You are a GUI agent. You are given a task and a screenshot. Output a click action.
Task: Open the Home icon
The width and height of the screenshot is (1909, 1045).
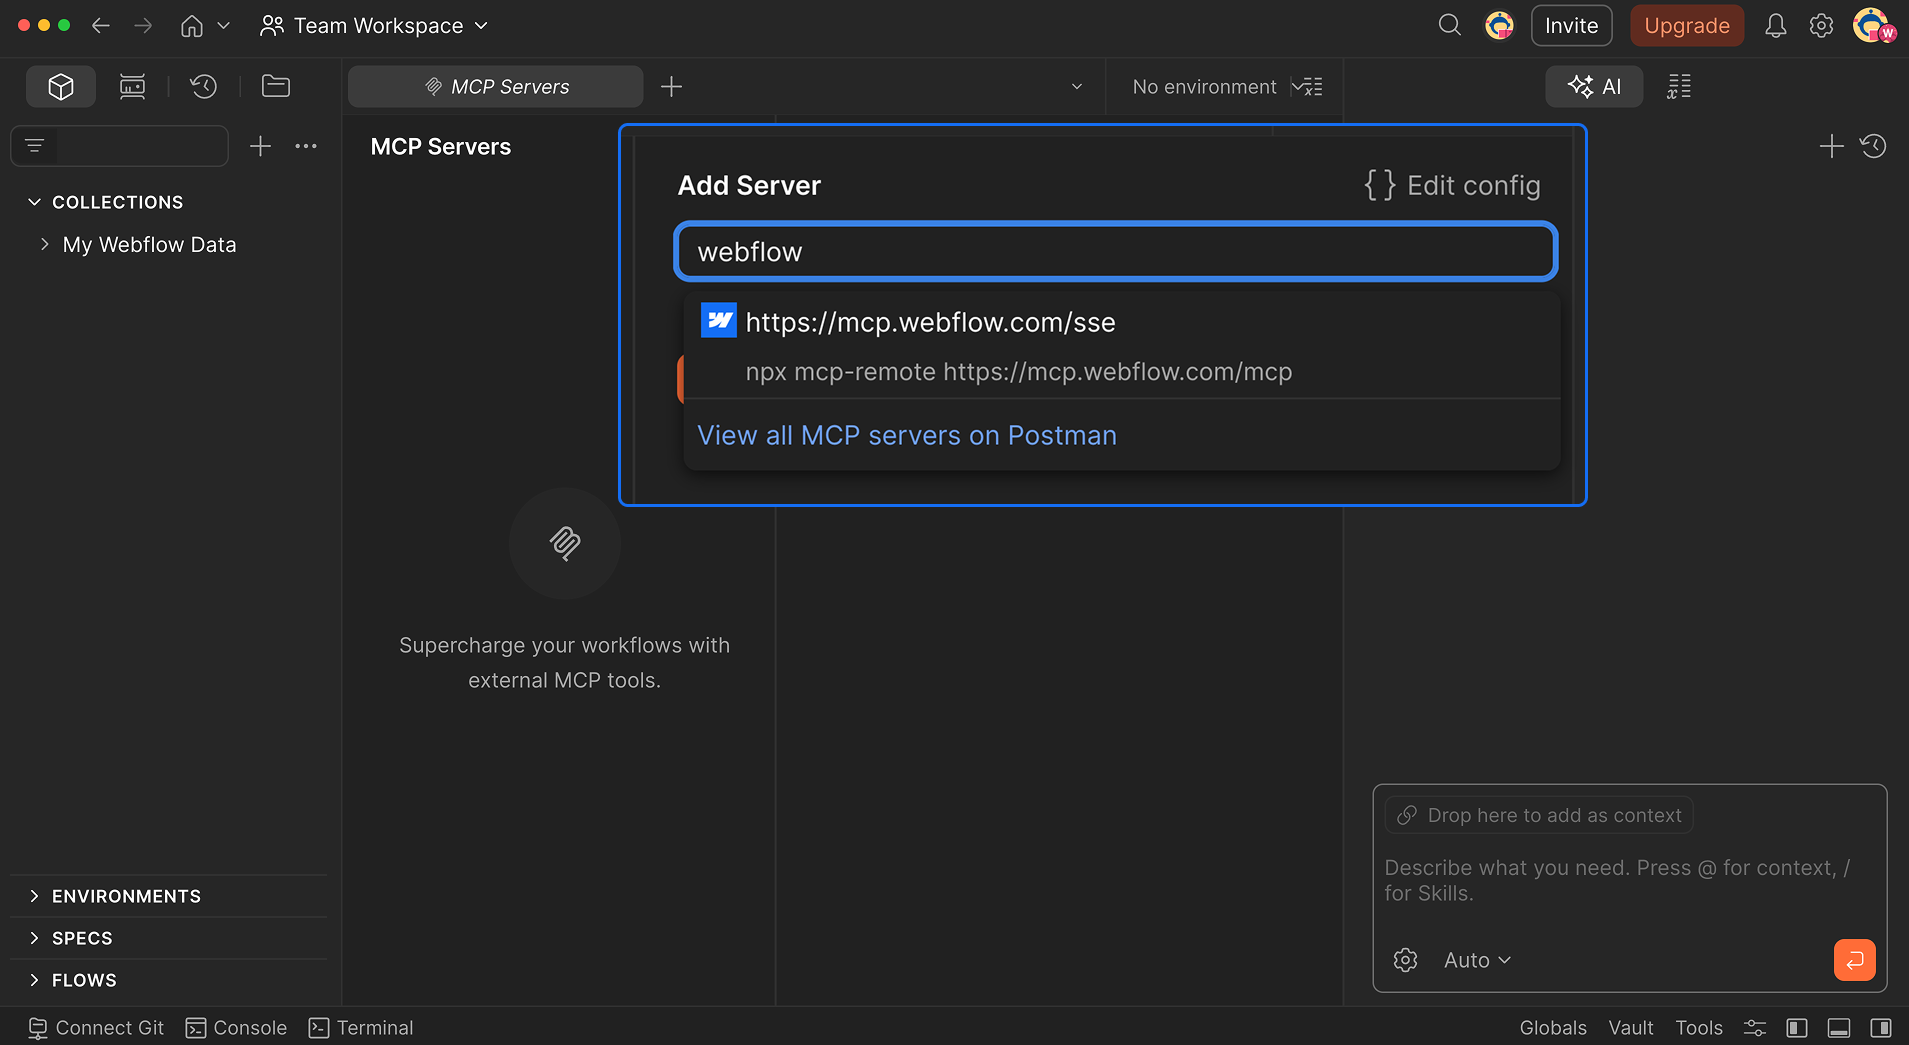click(192, 26)
